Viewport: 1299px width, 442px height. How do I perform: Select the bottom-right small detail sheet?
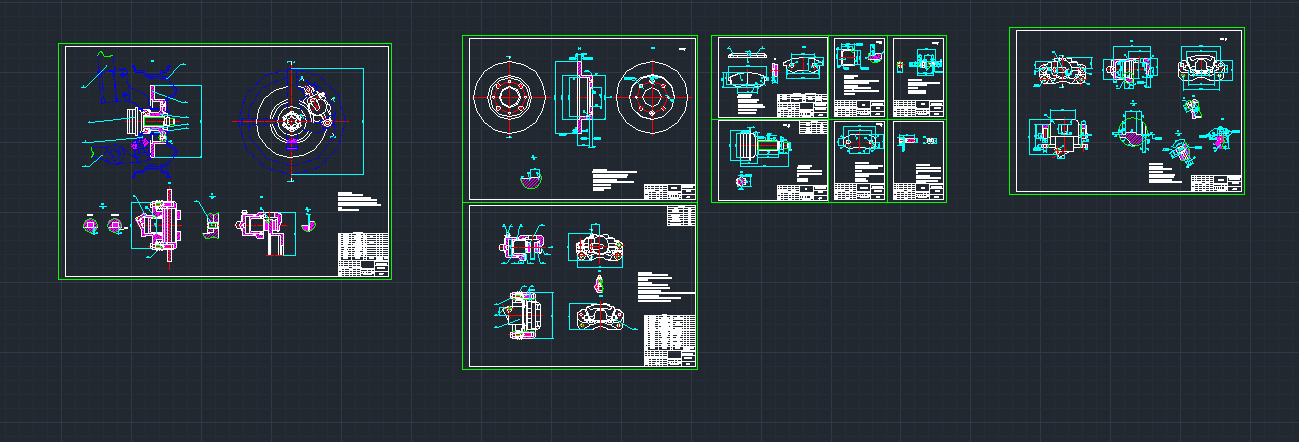(918, 161)
